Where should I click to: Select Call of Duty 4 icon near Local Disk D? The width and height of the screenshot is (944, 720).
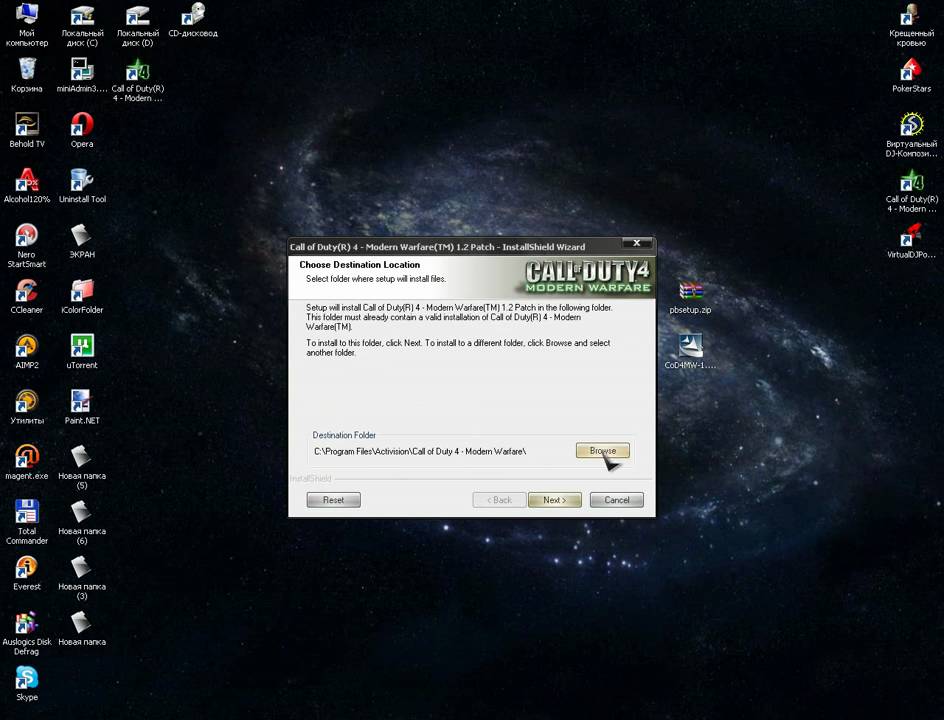(137, 80)
